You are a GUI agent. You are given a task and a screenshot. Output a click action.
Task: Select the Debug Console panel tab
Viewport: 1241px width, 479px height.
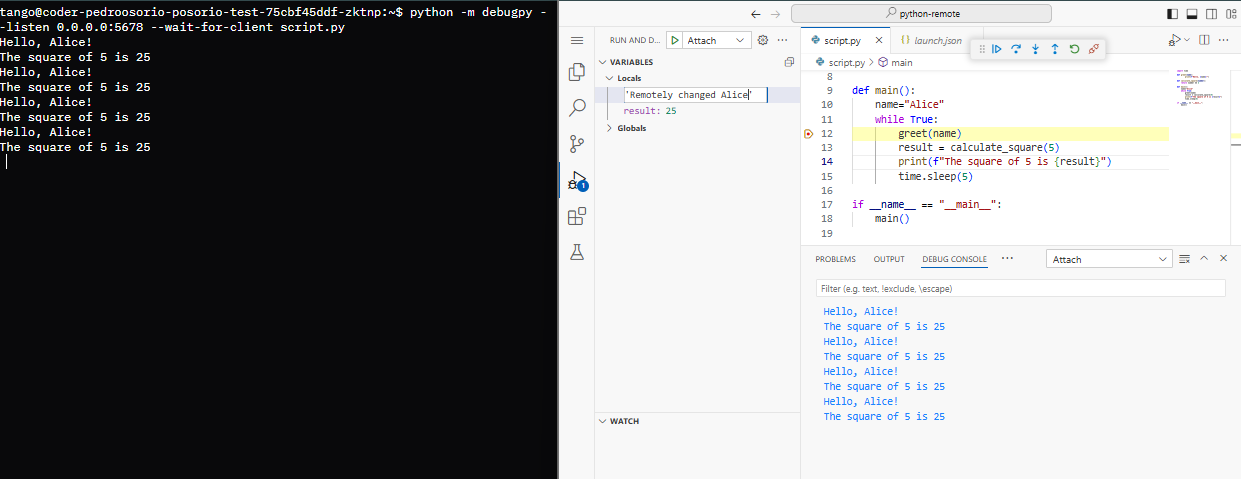pyautogui.click(x=954, y=259)
